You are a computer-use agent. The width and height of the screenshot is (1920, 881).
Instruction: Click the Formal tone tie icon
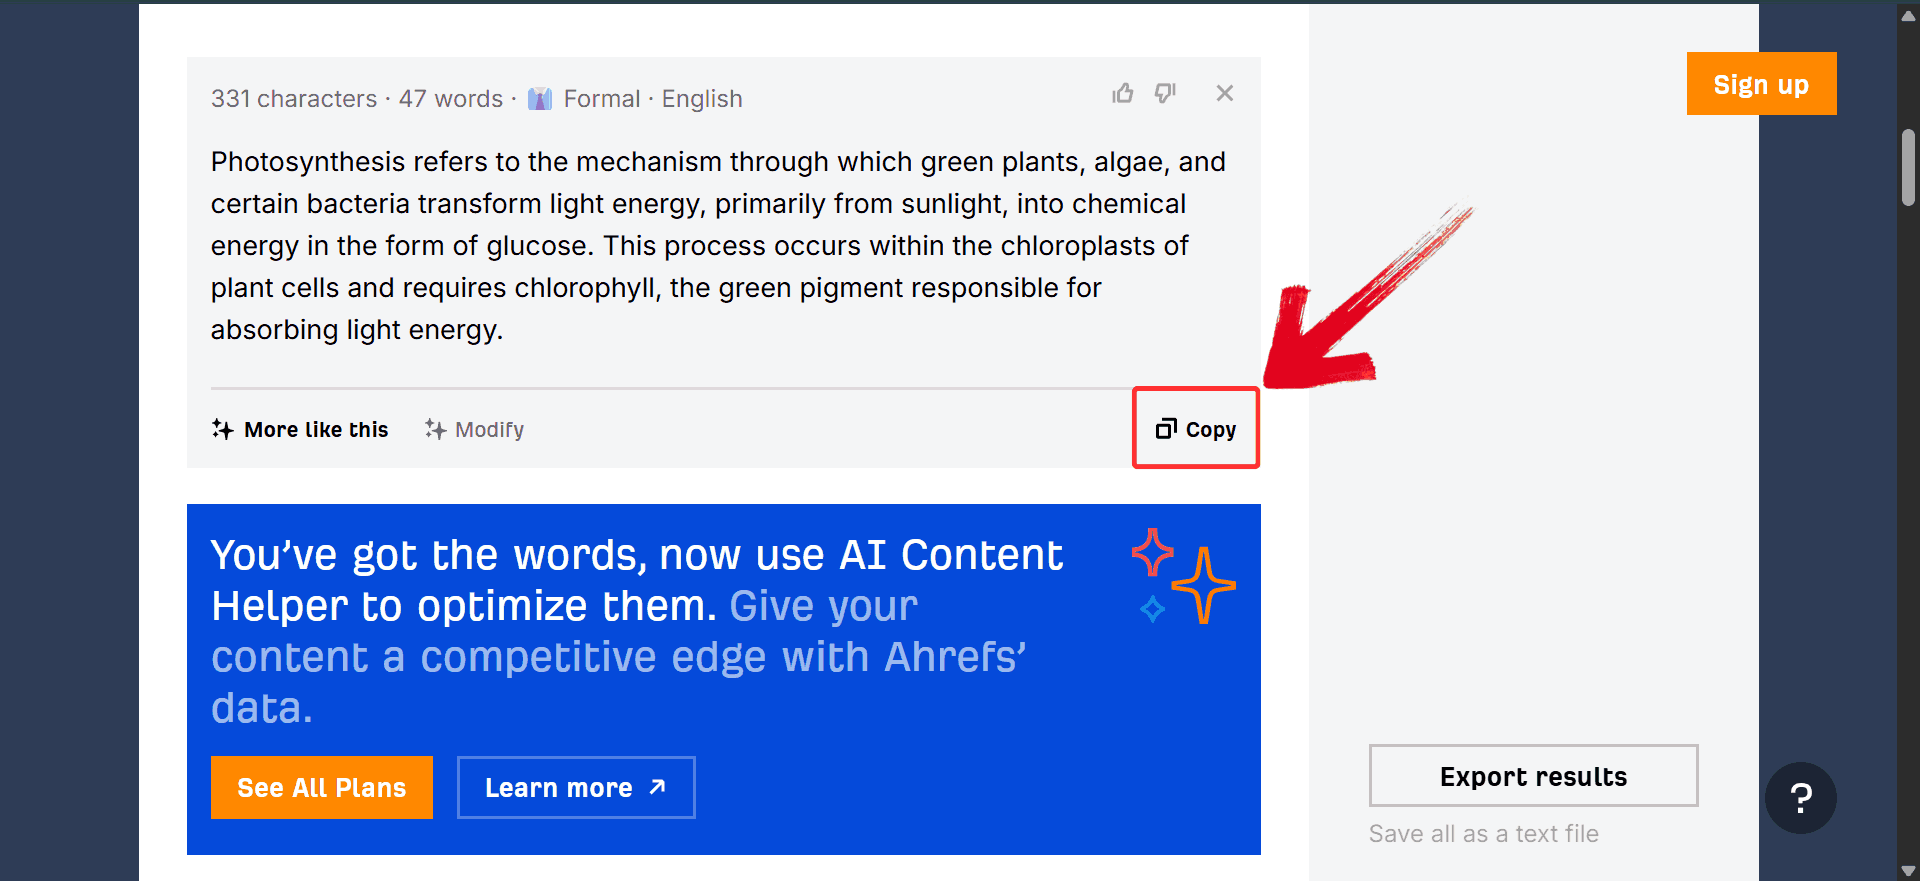pyautogui.click(x=540, y=99)
